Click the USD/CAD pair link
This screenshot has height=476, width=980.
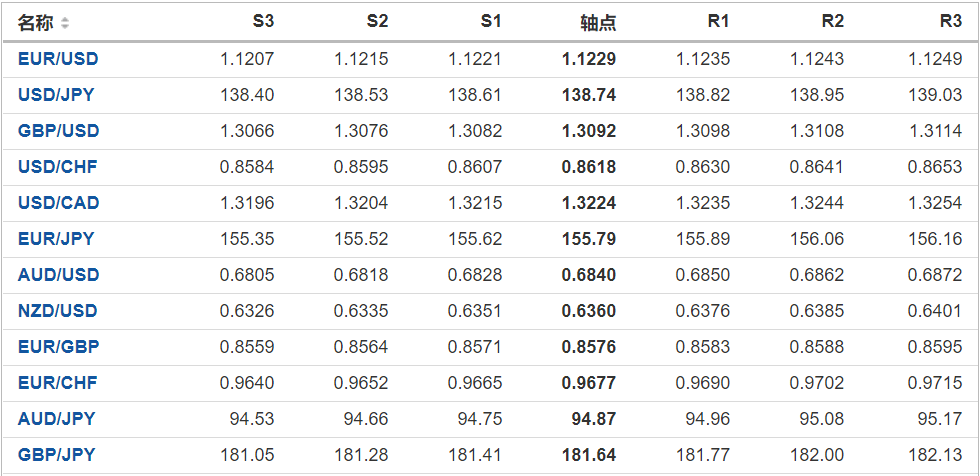point(58,203)
